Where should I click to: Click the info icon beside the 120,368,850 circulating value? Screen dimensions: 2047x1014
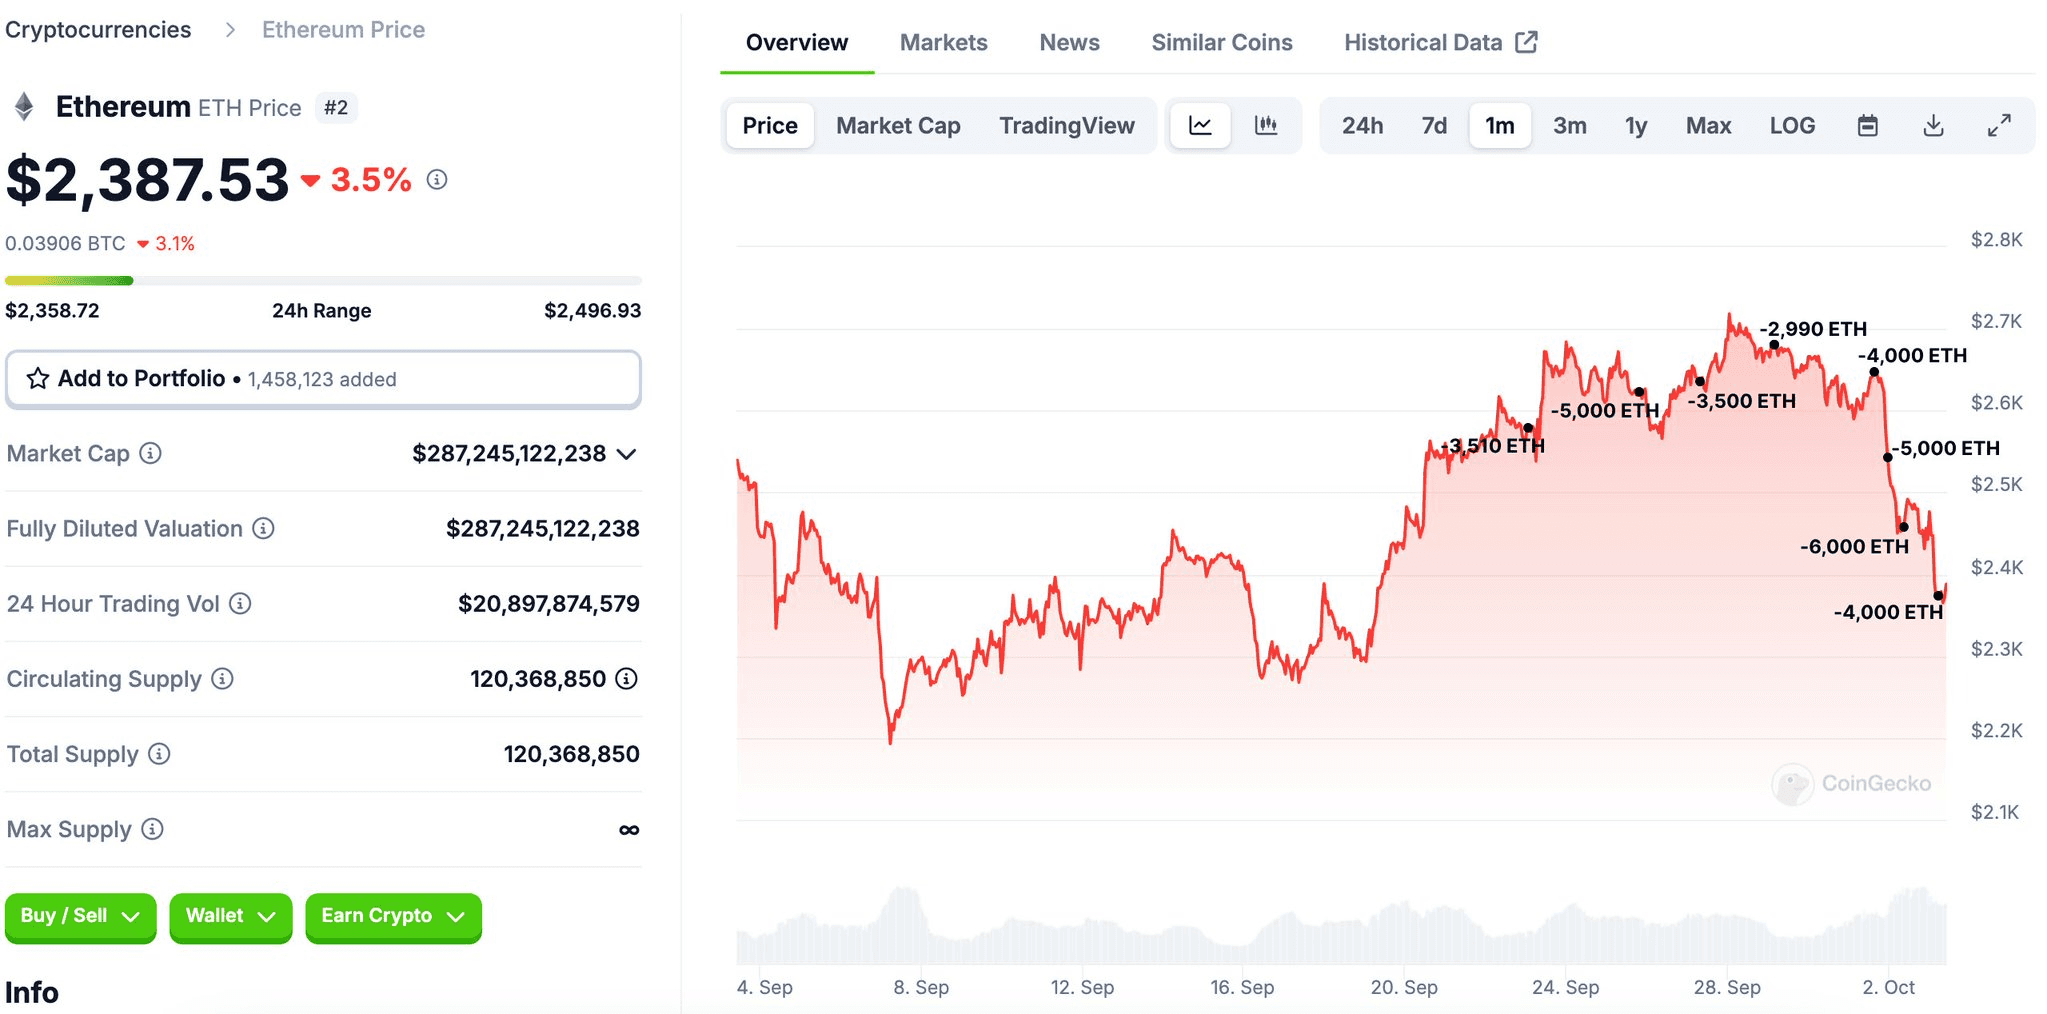coord(626,678)
